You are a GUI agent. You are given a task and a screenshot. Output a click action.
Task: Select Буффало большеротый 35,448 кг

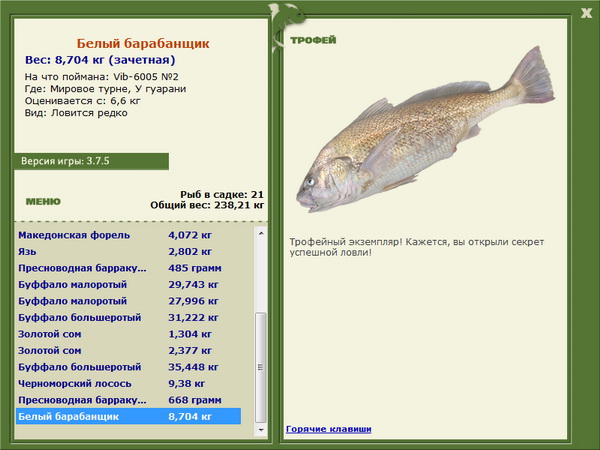pos(129,367)
